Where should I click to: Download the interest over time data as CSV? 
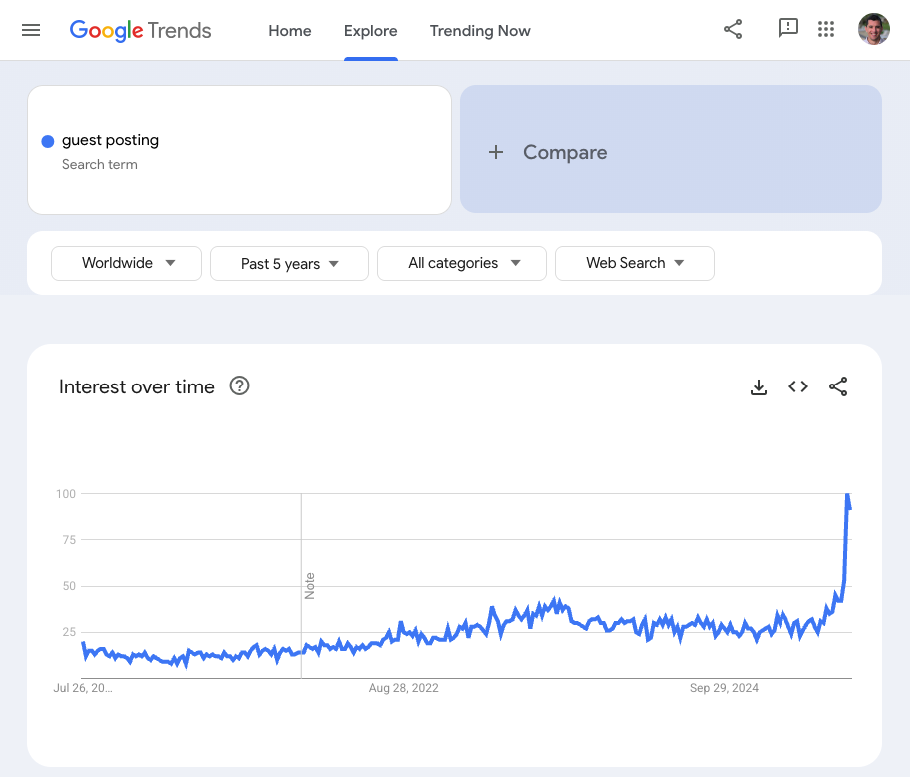759,387
